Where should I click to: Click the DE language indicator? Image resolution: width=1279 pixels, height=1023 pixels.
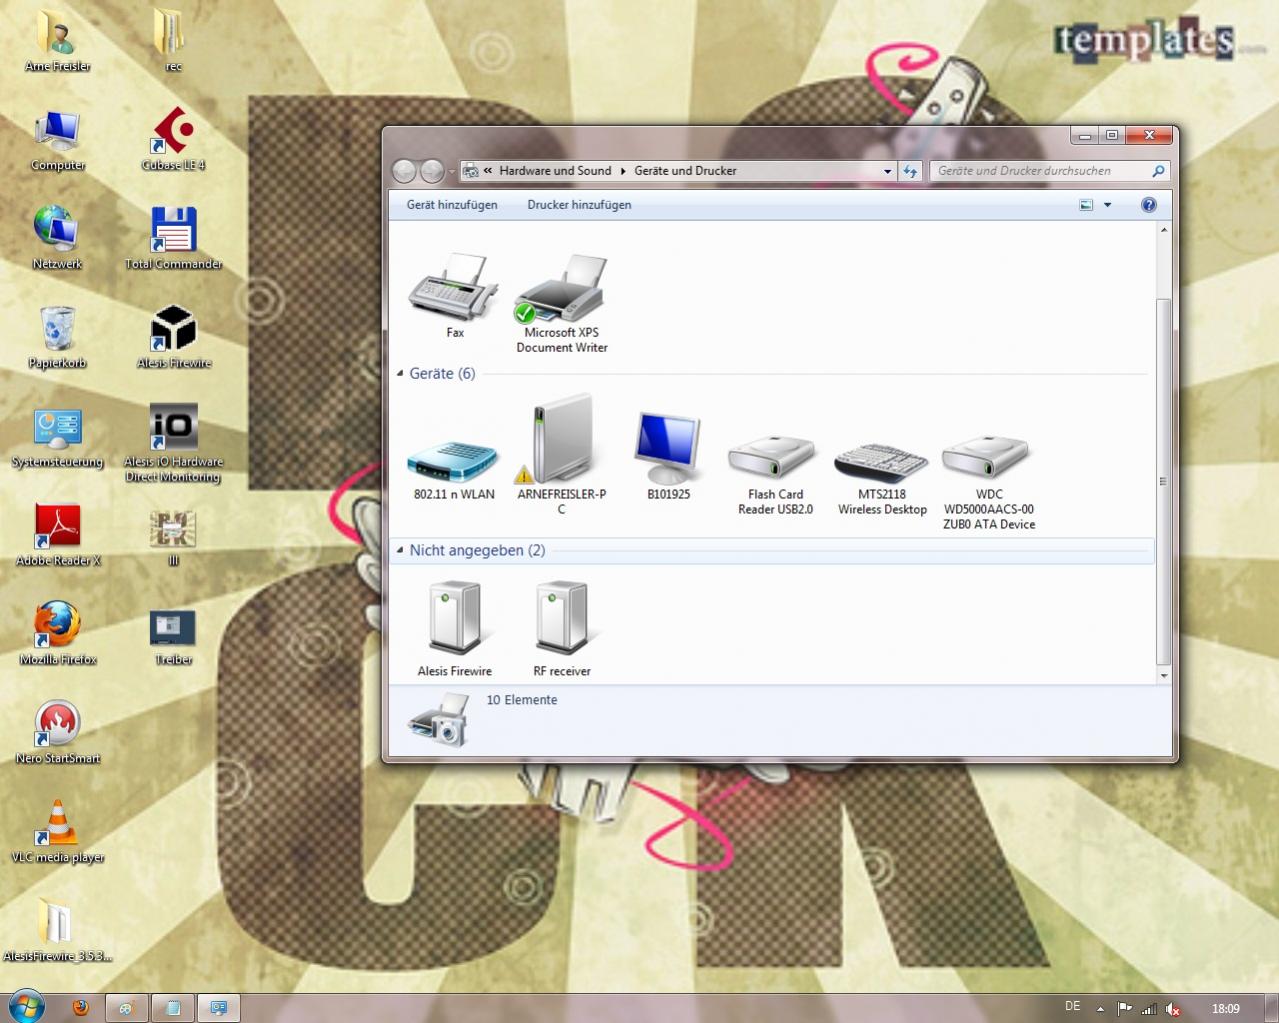point(1072,1007)
